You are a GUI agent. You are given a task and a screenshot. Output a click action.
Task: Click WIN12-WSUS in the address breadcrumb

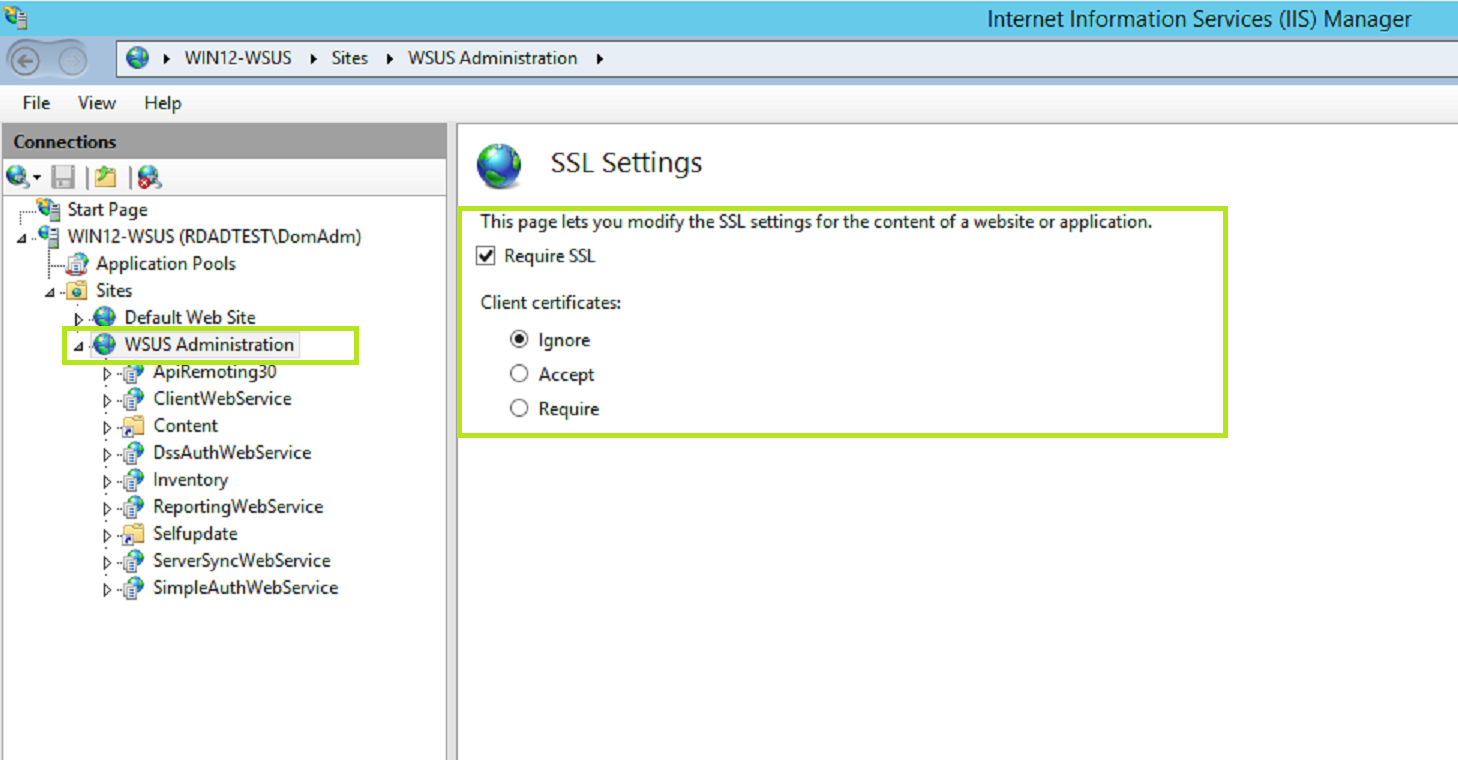(x=238, y=58)
